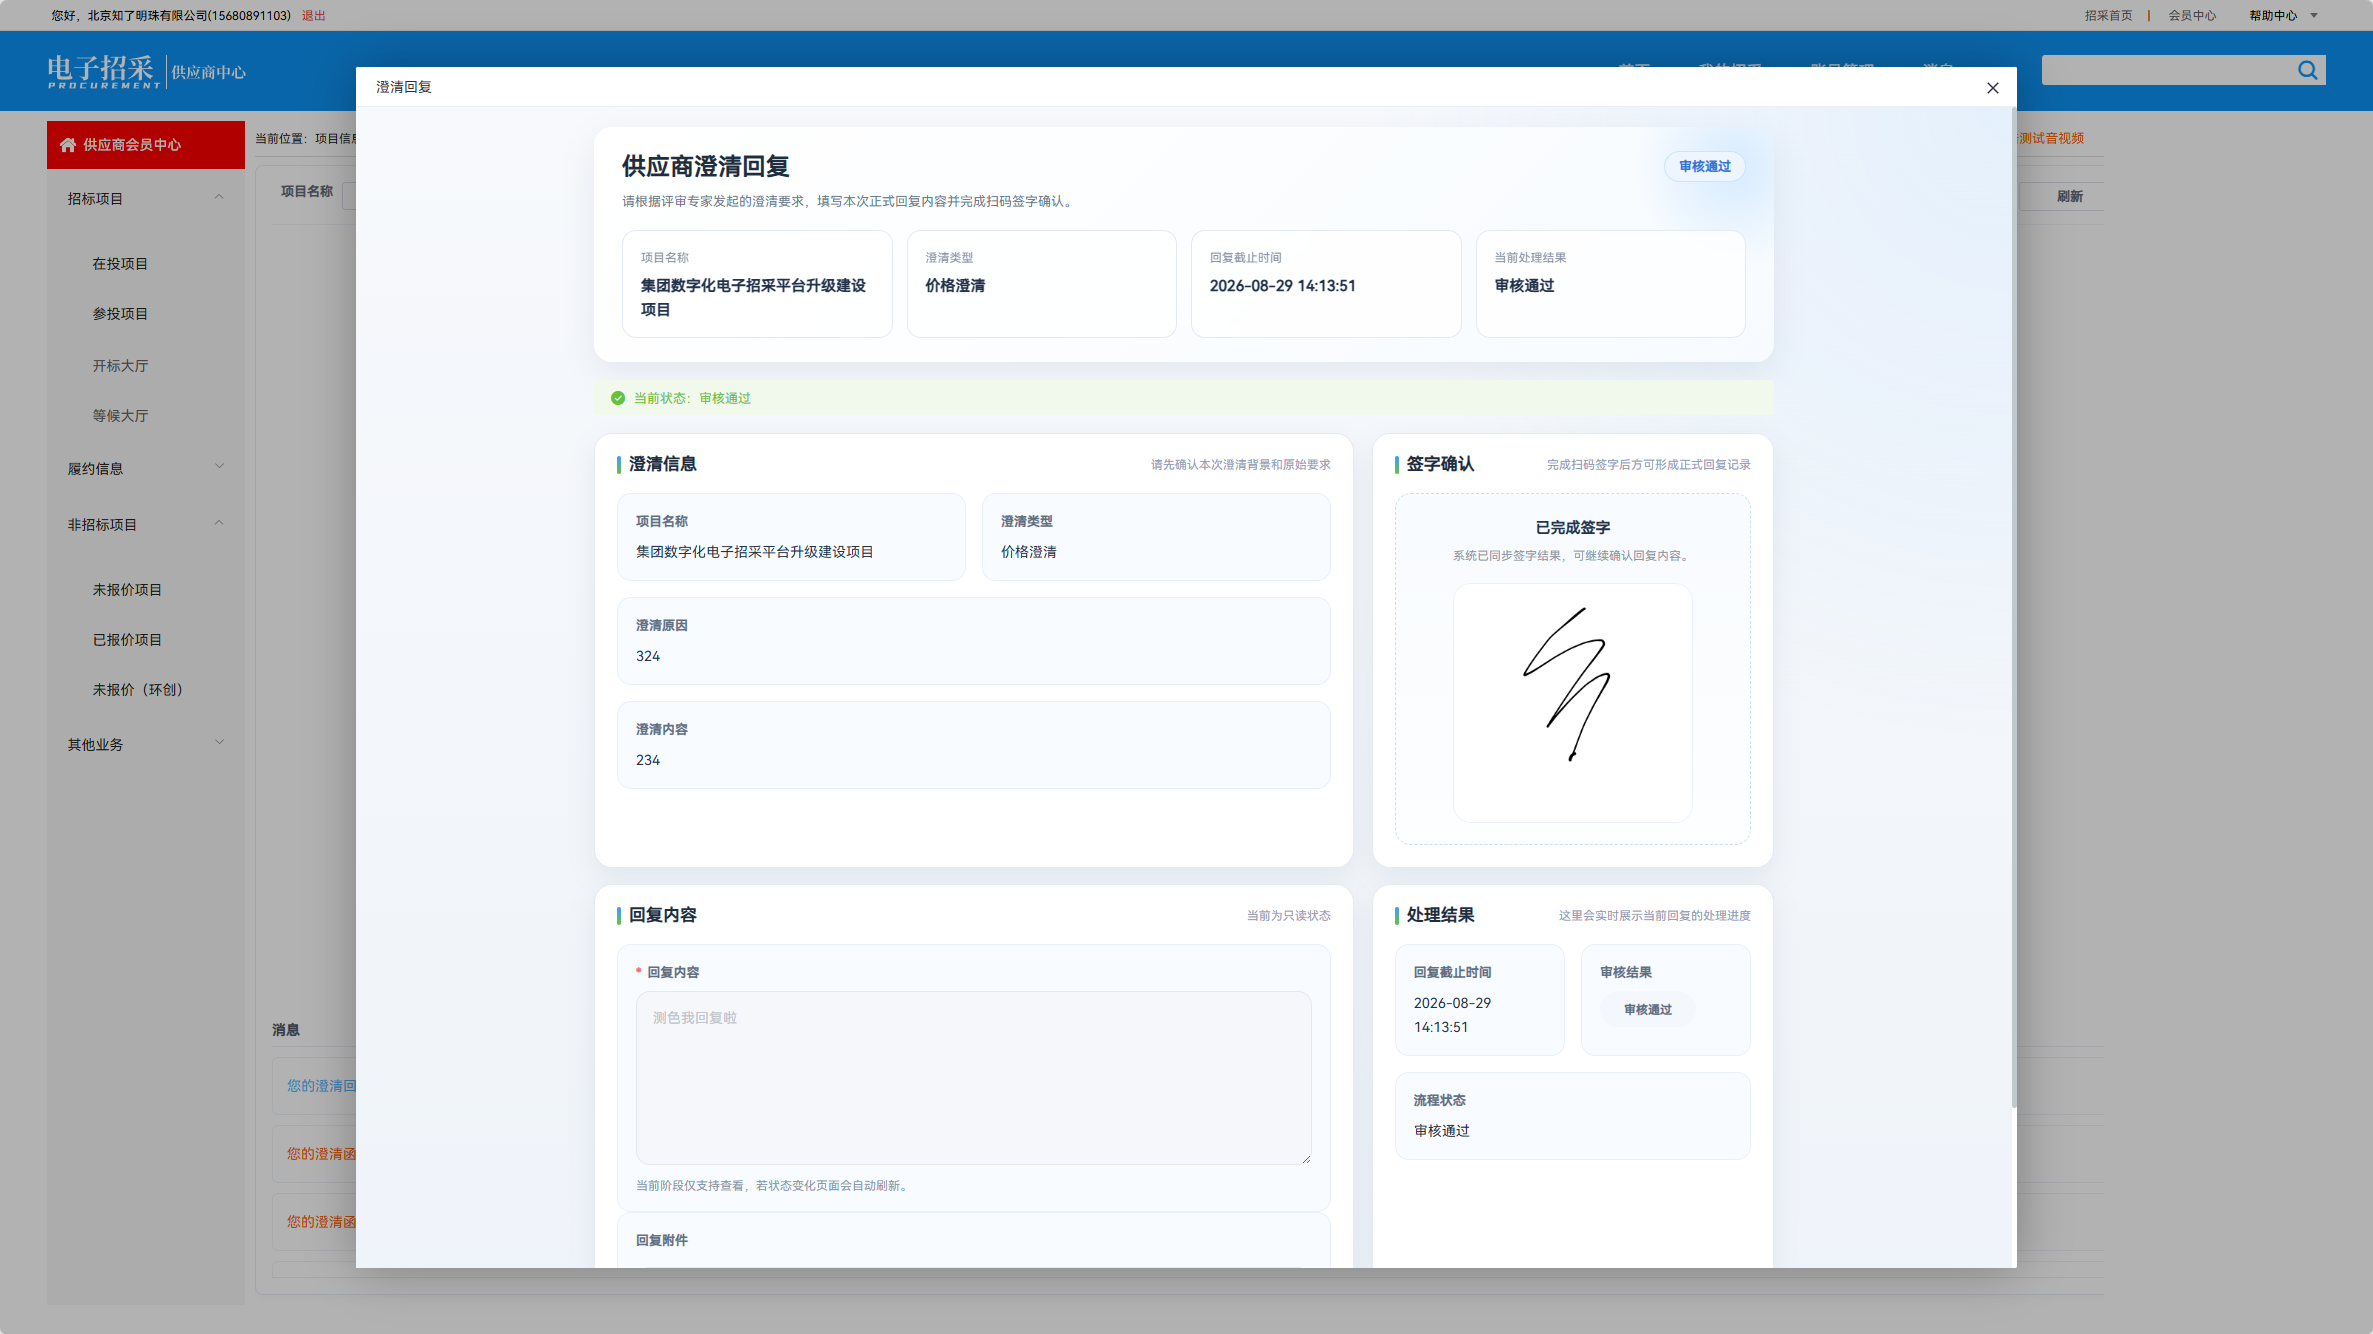Click the 已完成签字 heading

tap(1573, 528)
